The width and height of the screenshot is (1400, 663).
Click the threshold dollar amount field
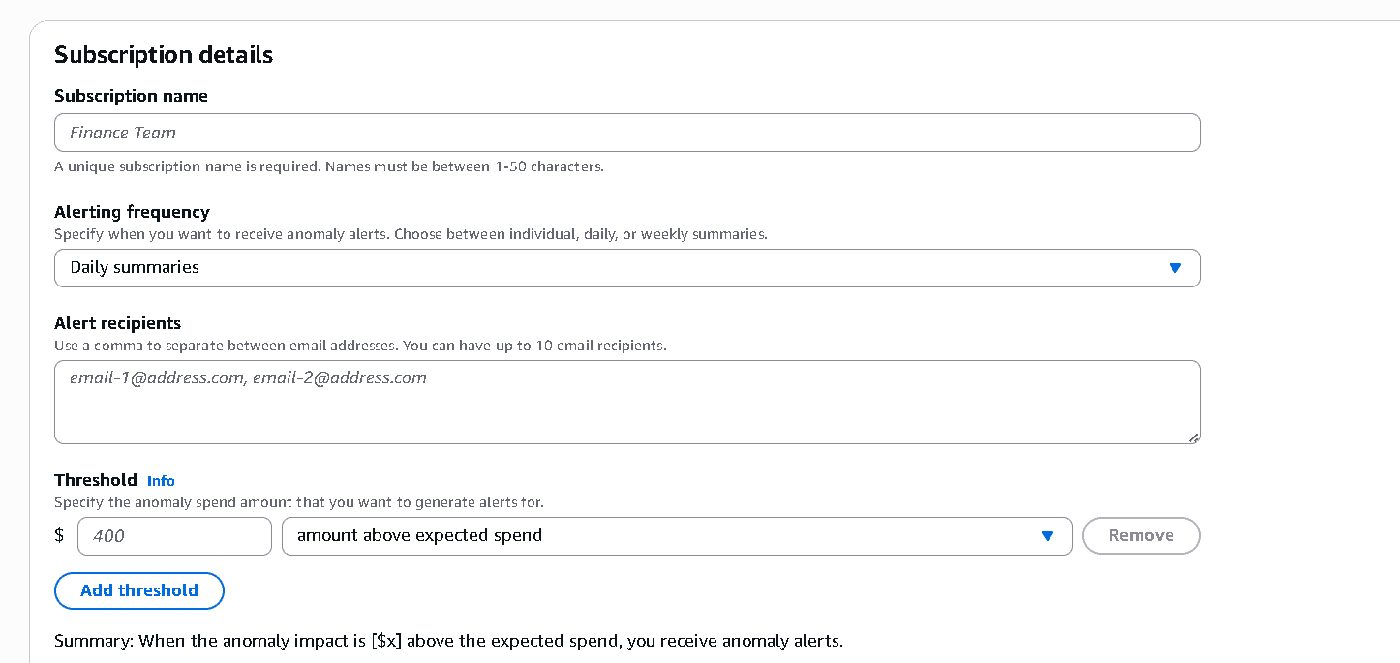point(174,536)
